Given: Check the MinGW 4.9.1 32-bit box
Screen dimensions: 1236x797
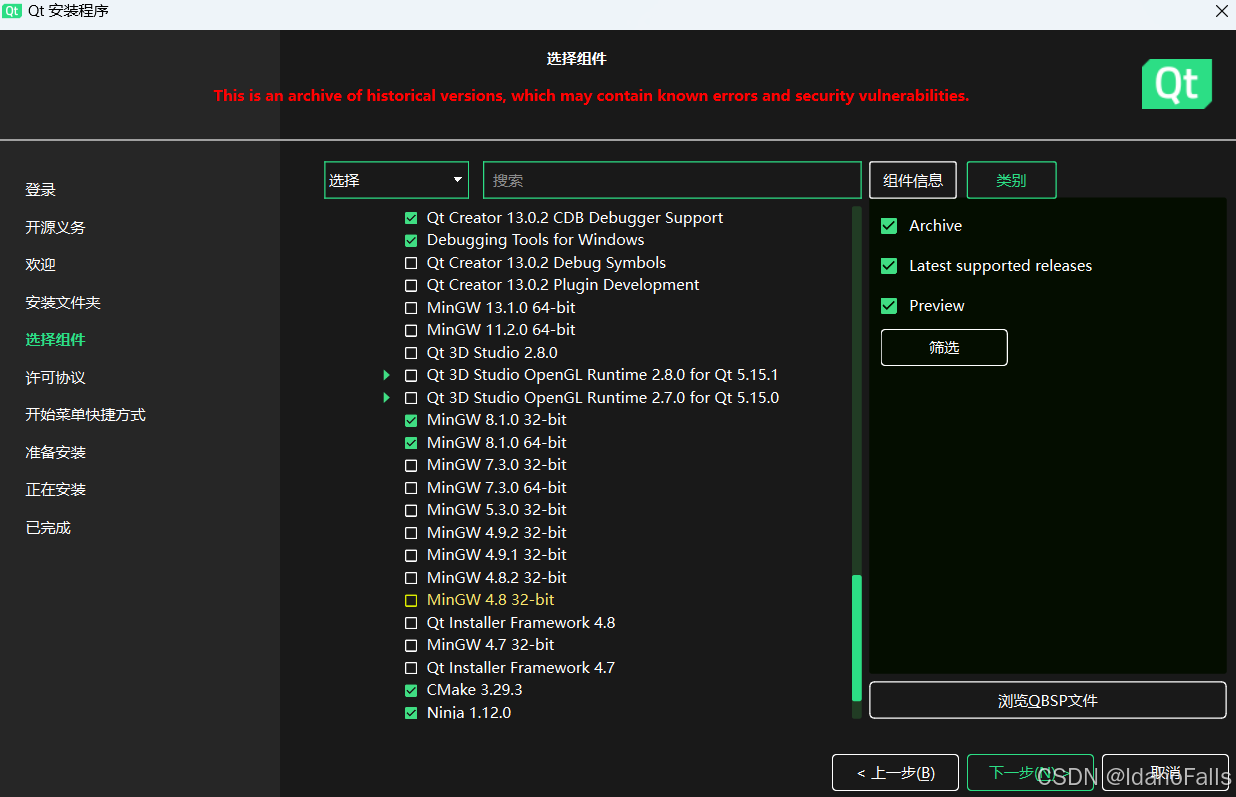Looking at the screenshot, I should (411, 555).
